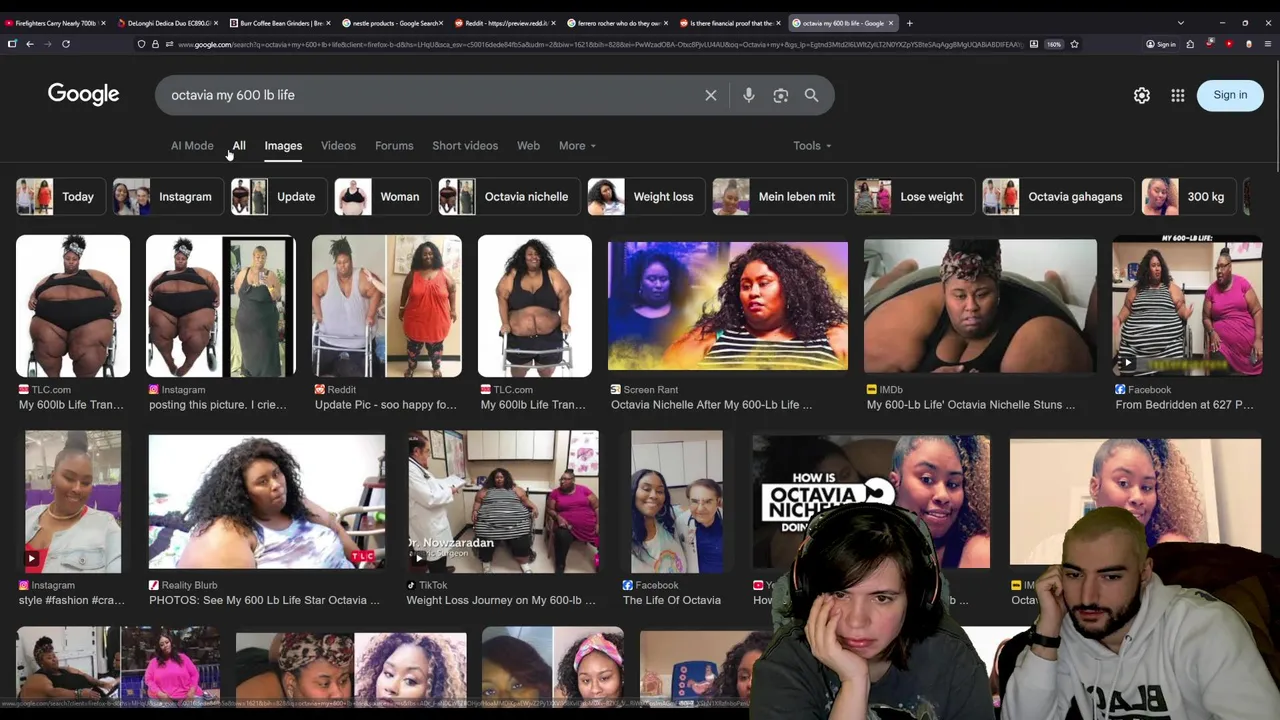
Task: Switch to 'Is there financial proof' tab
Action: [731, 23]
